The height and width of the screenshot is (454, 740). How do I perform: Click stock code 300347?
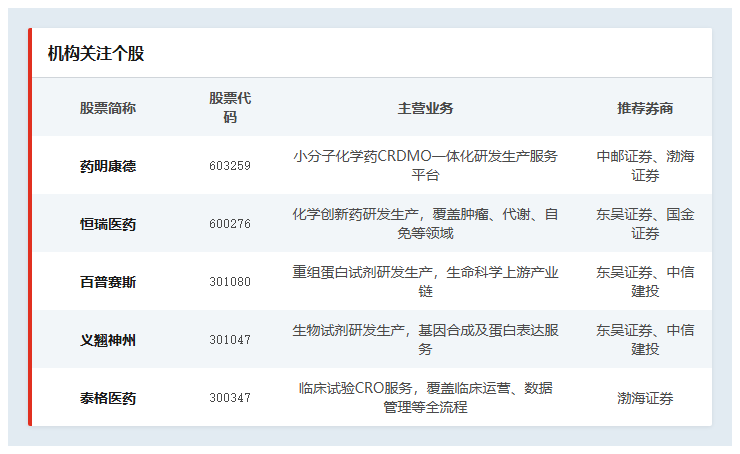230,398
